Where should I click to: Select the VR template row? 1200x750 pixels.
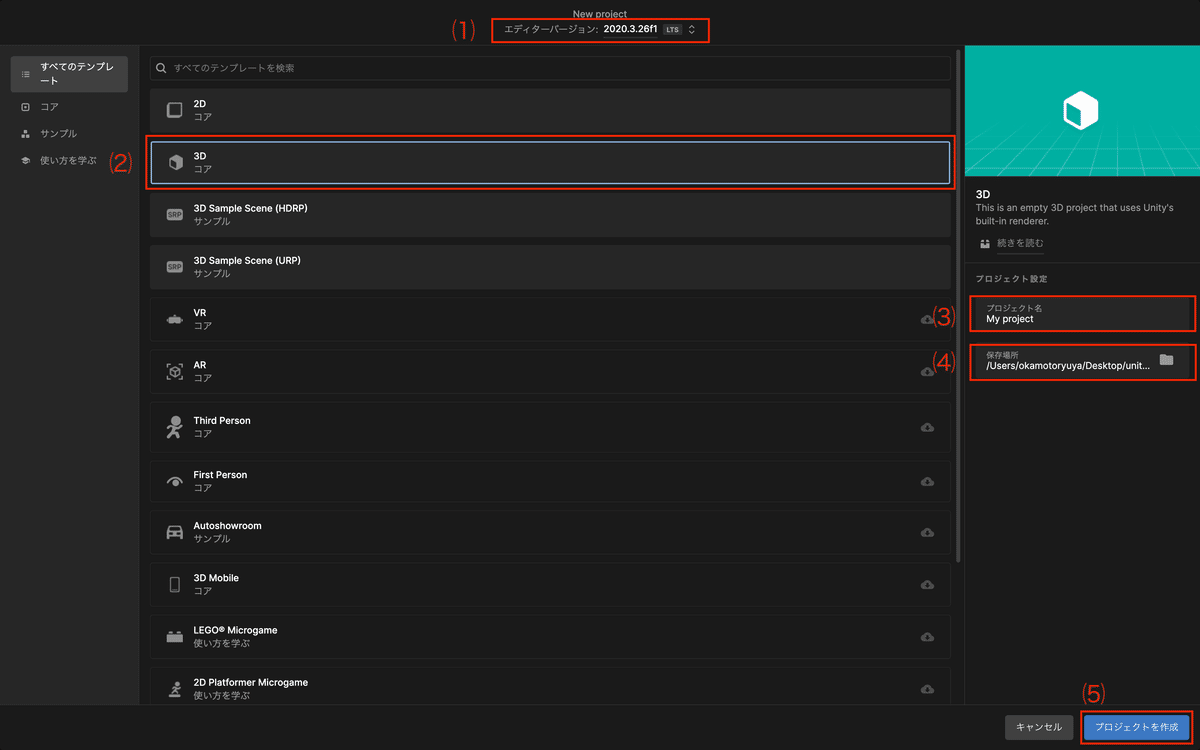550,319
